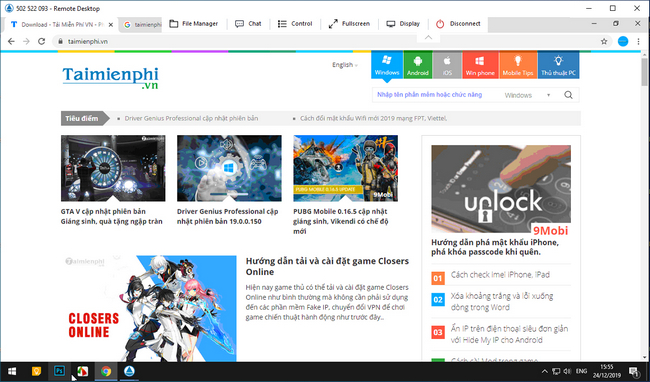650x382 pixels.
Task: Open Photoshop from the taskbar
Action: [59, 371]
